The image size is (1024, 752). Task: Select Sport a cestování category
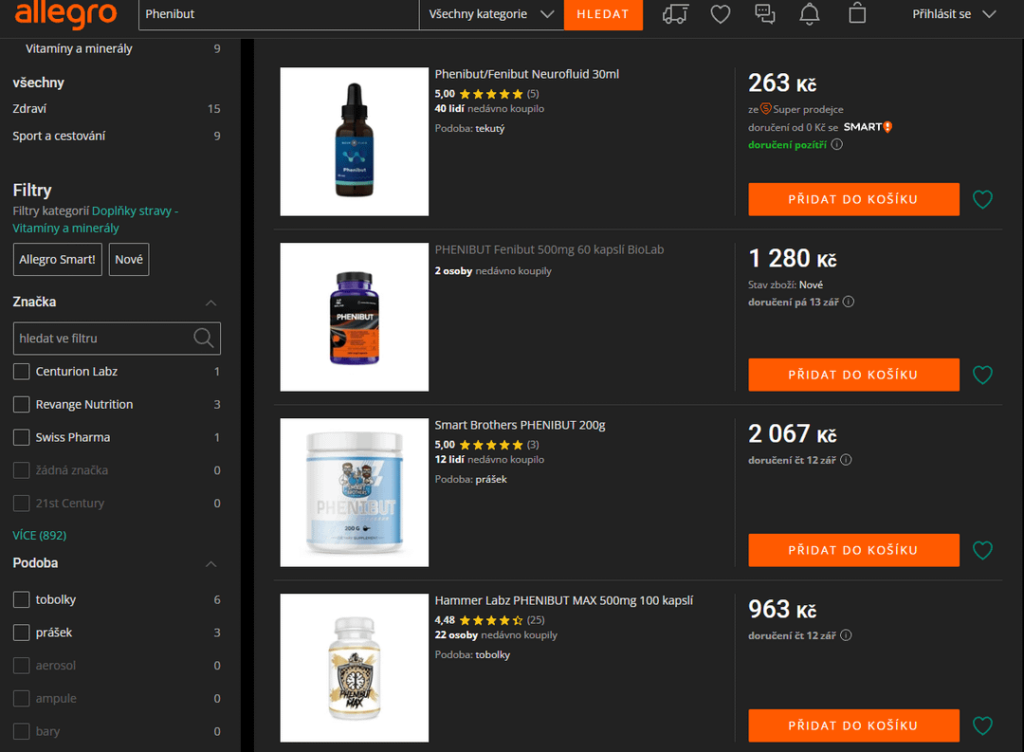tap(59, 136)
